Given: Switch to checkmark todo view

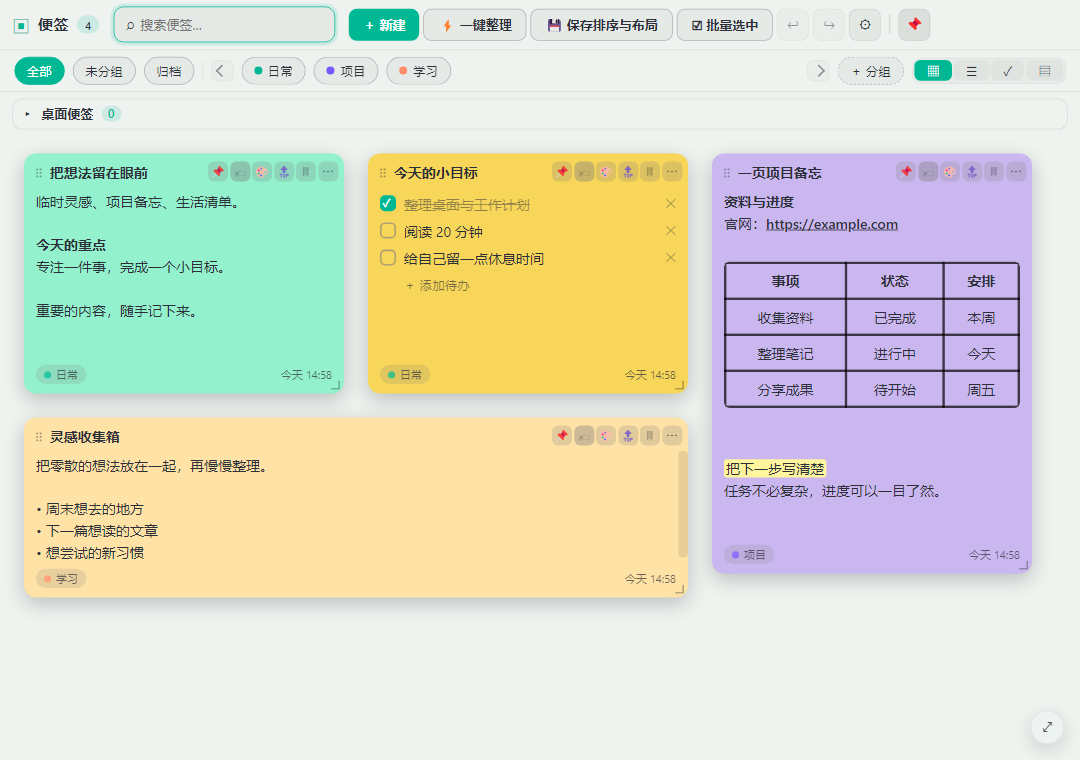Looking at the screenshot, I should [1008, 71].
